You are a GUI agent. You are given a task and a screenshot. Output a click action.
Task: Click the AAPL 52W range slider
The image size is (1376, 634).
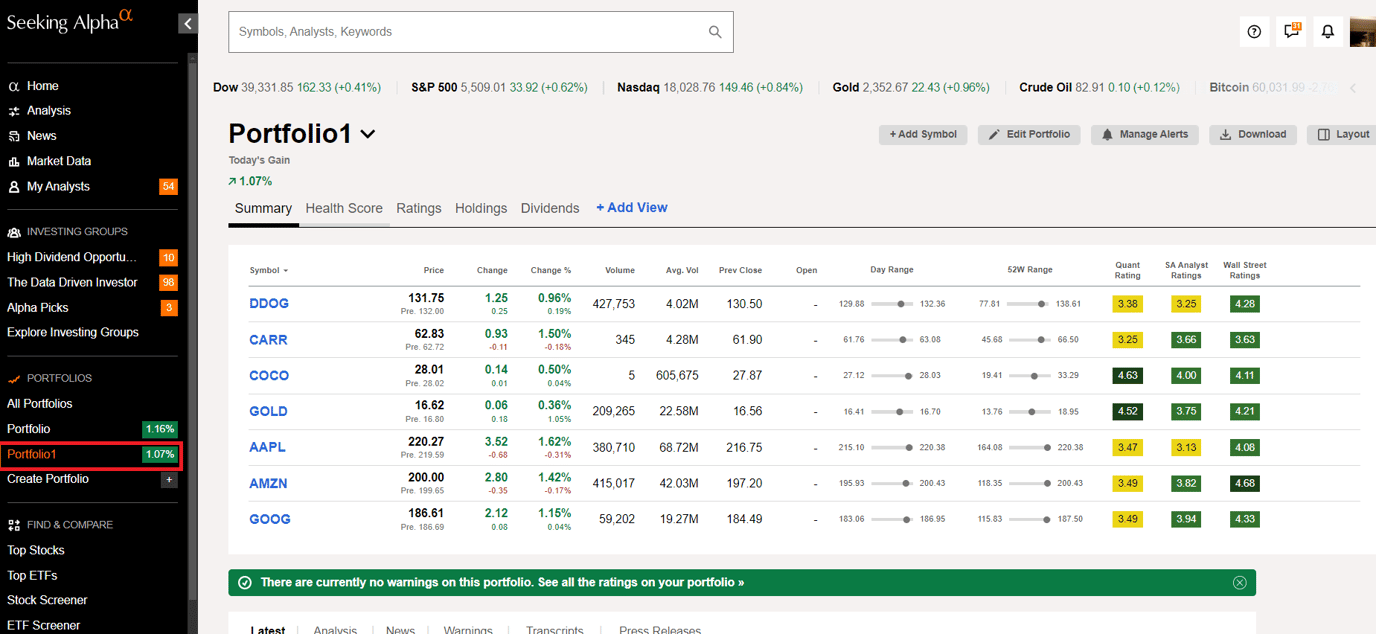click(x=1029, y=448)
